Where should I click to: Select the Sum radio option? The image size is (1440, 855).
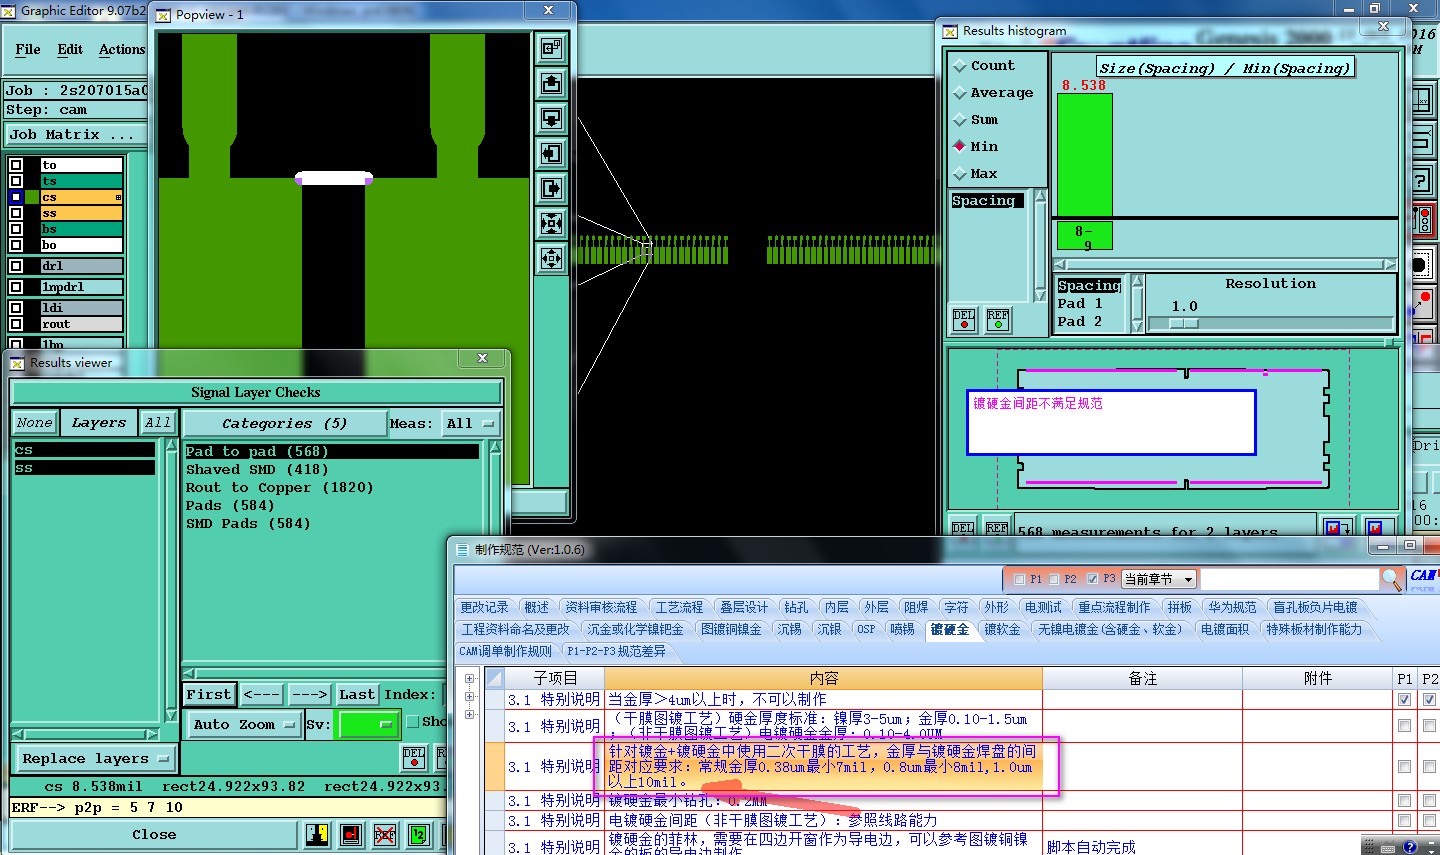976,119
